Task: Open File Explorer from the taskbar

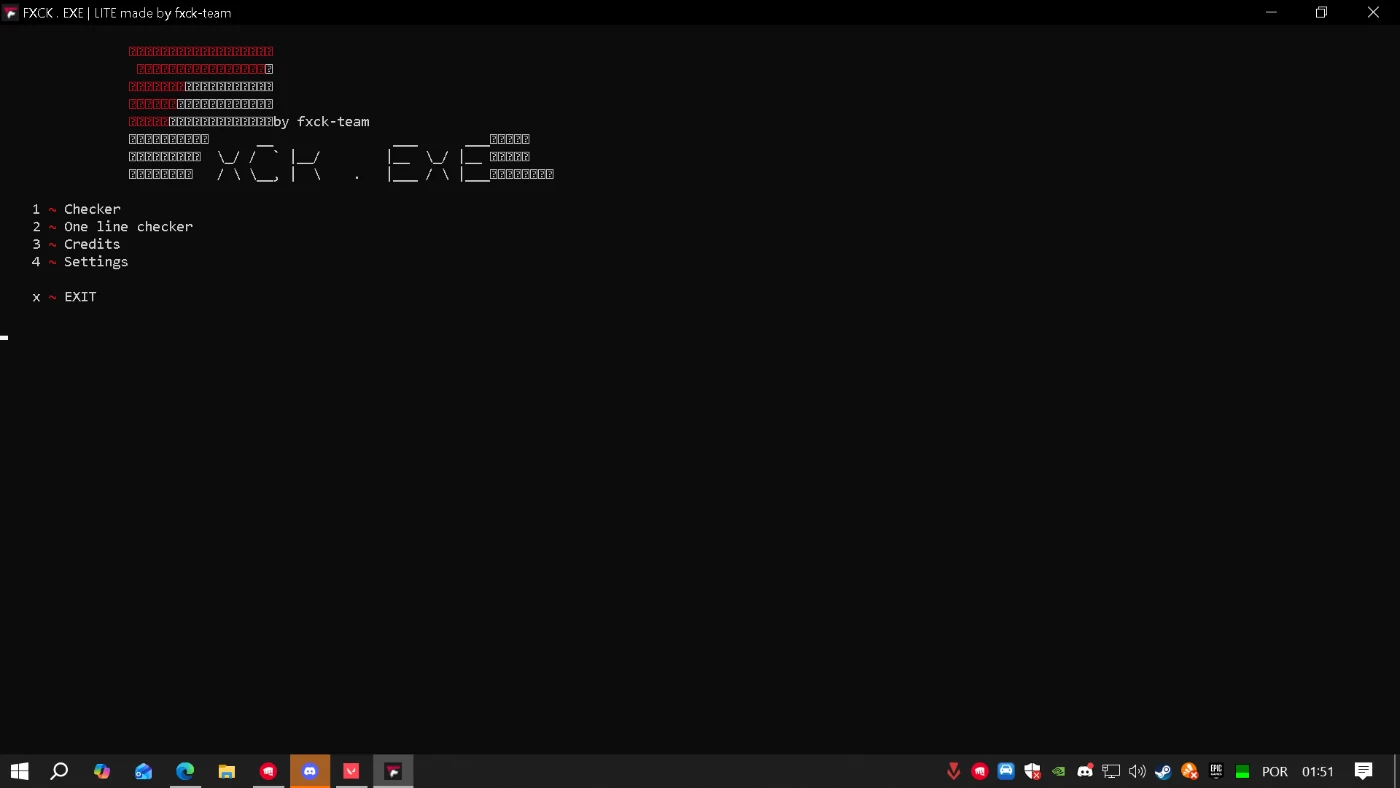Action: point(227,771)
